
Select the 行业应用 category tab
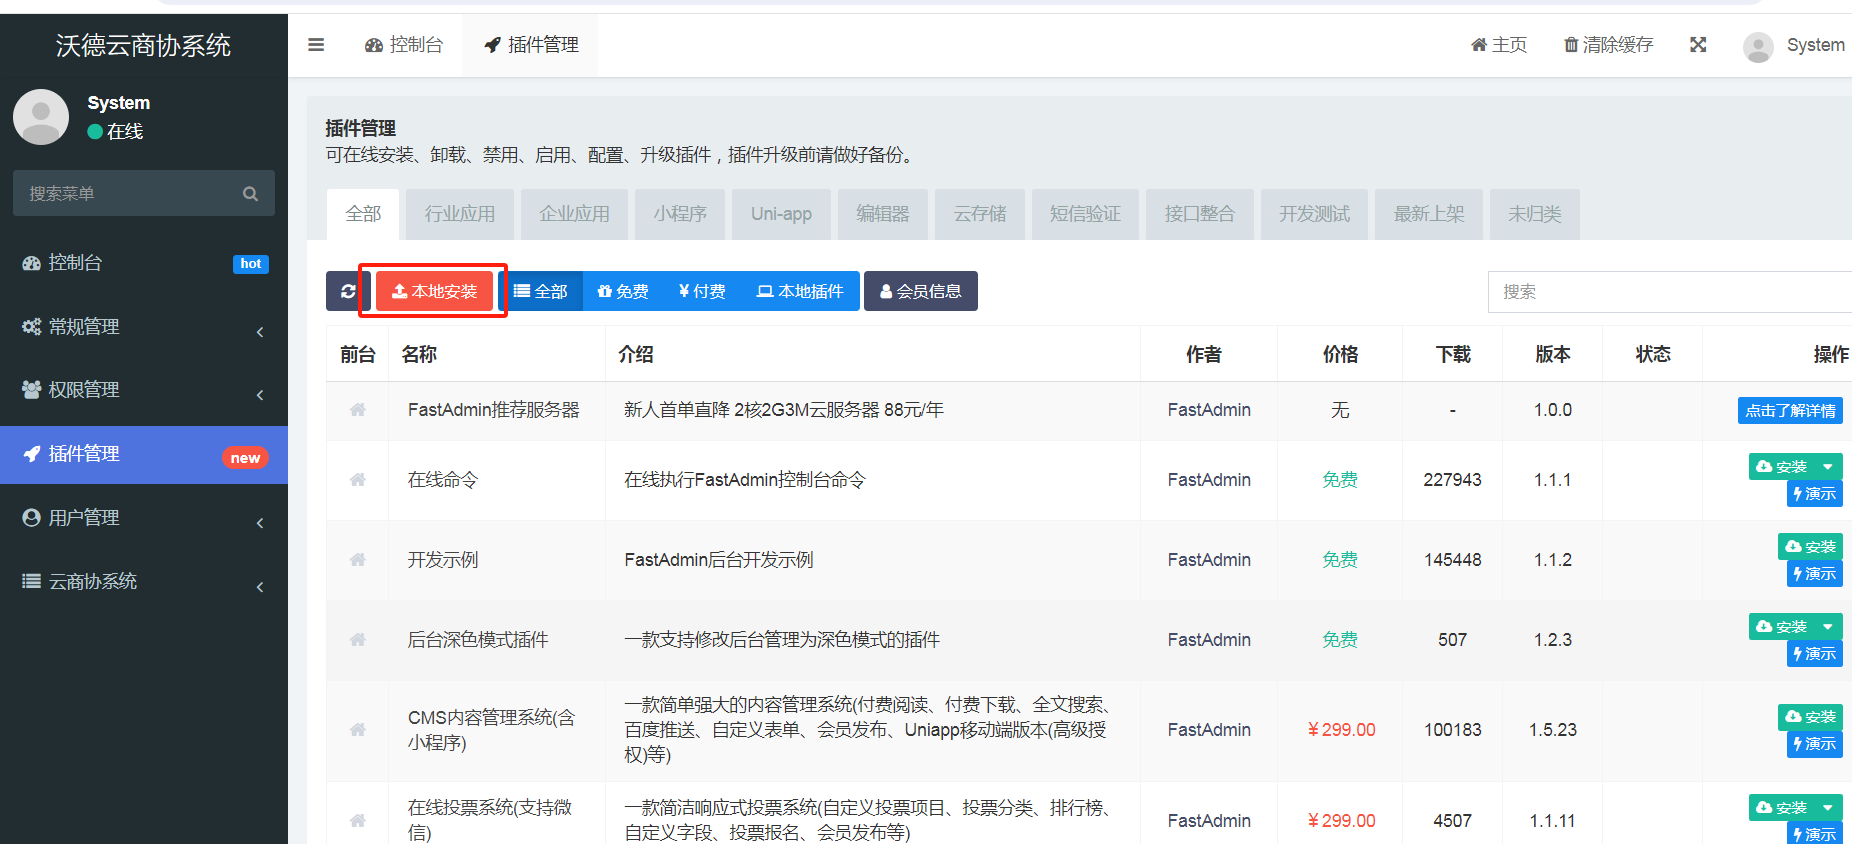(460, 214)
